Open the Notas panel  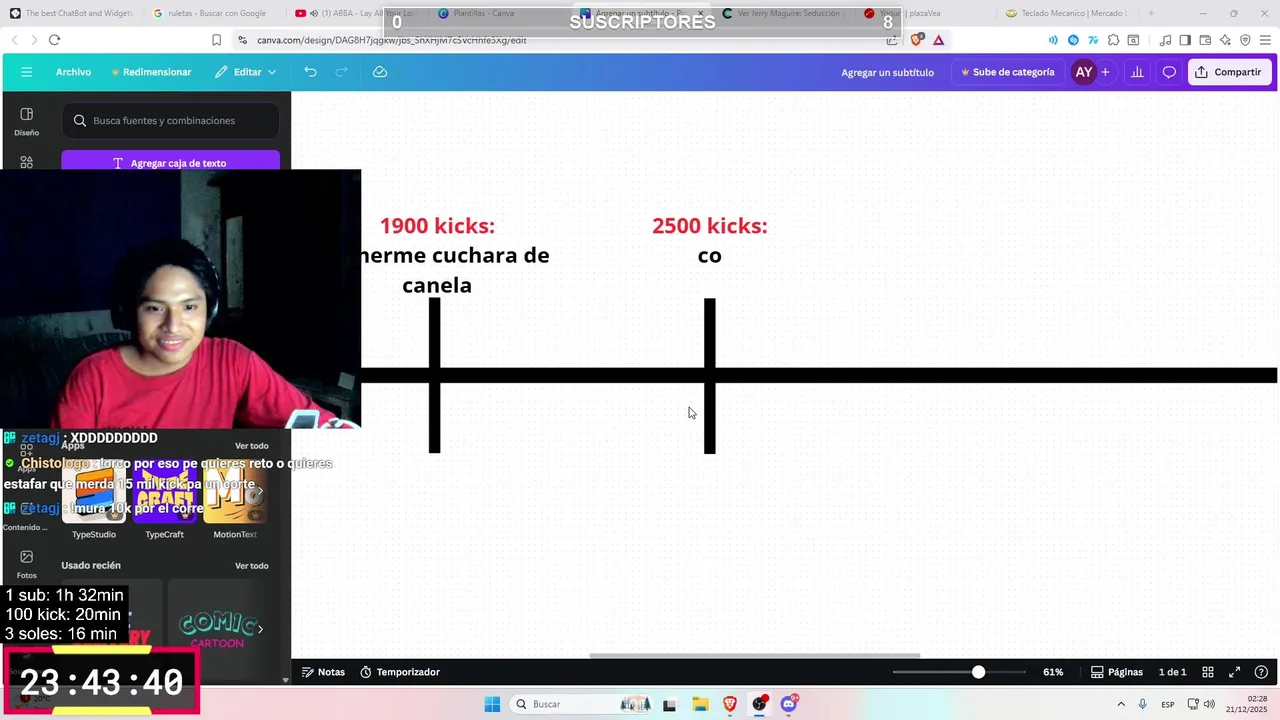323,672
